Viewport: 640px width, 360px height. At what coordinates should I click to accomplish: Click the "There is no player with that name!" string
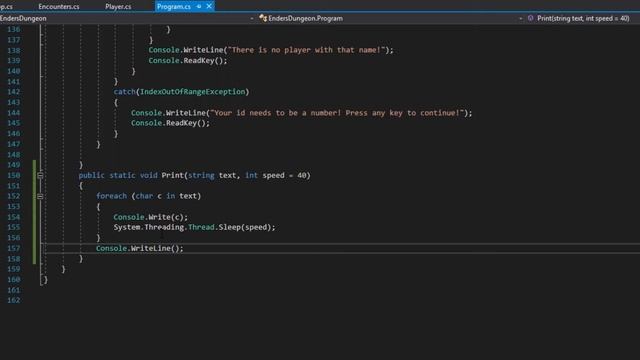pos(306,50)
